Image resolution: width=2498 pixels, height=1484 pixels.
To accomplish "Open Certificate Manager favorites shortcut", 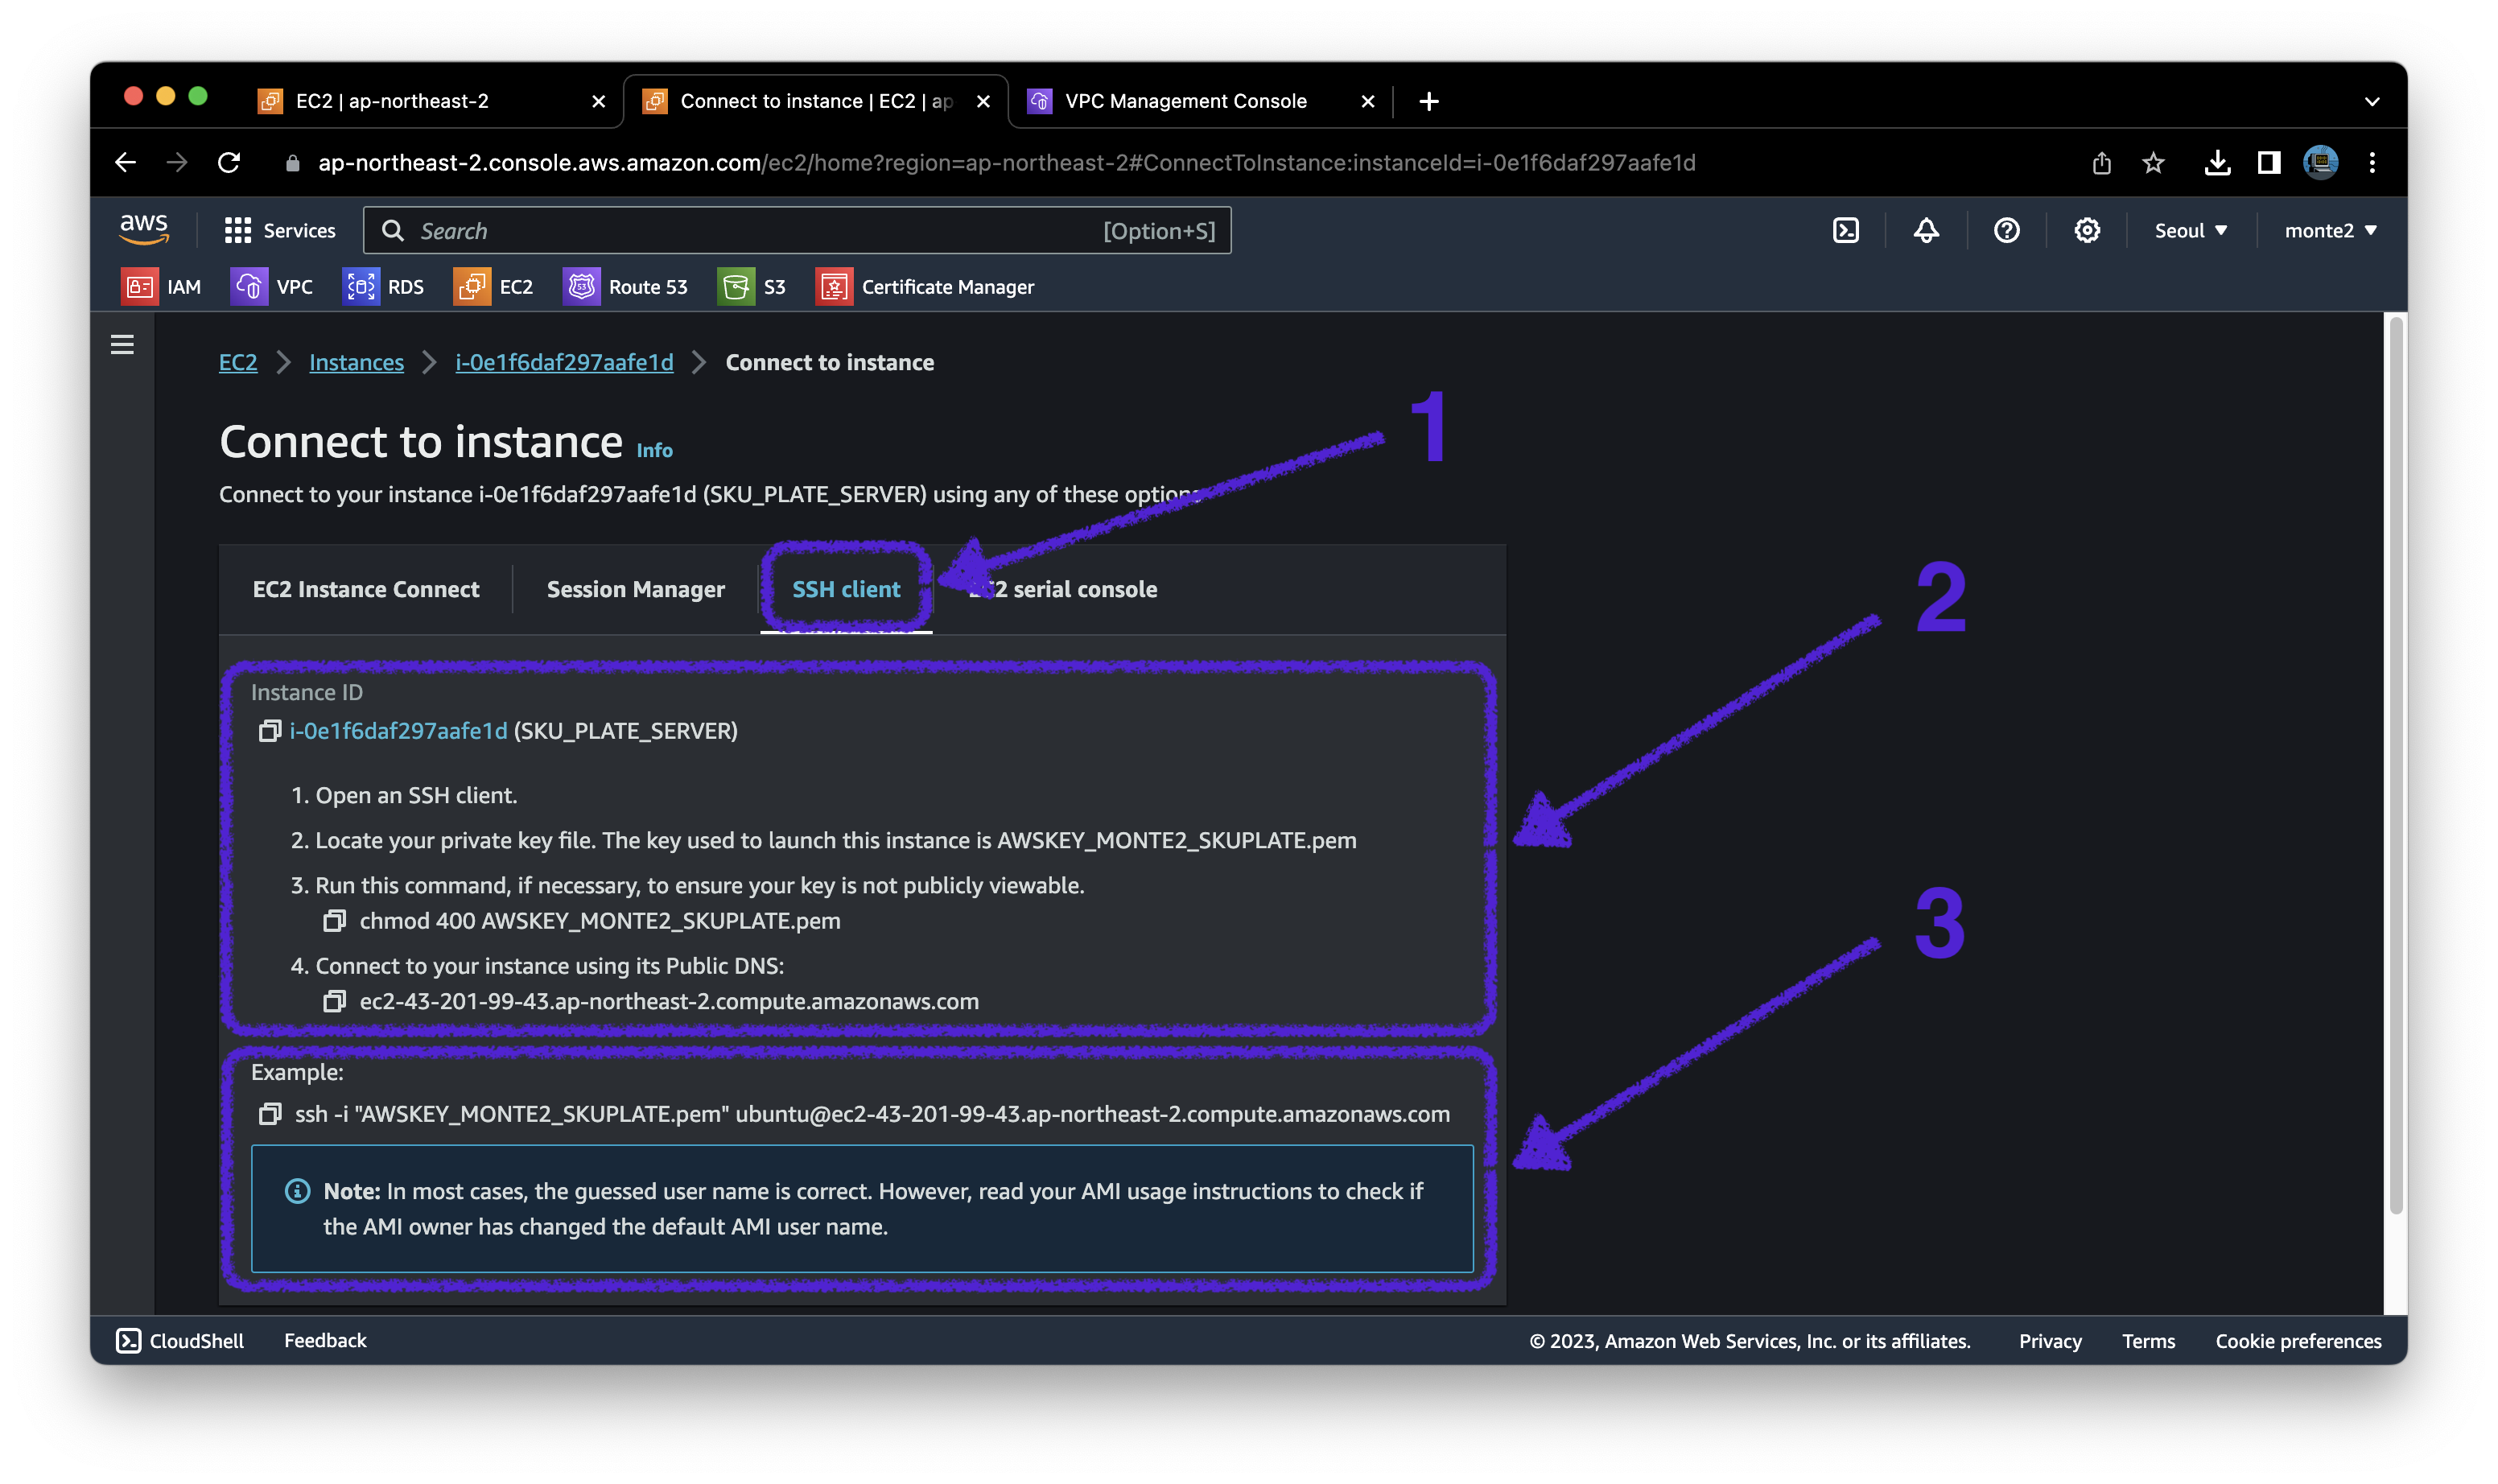I will pyautogui.click(x=925, y=287).
